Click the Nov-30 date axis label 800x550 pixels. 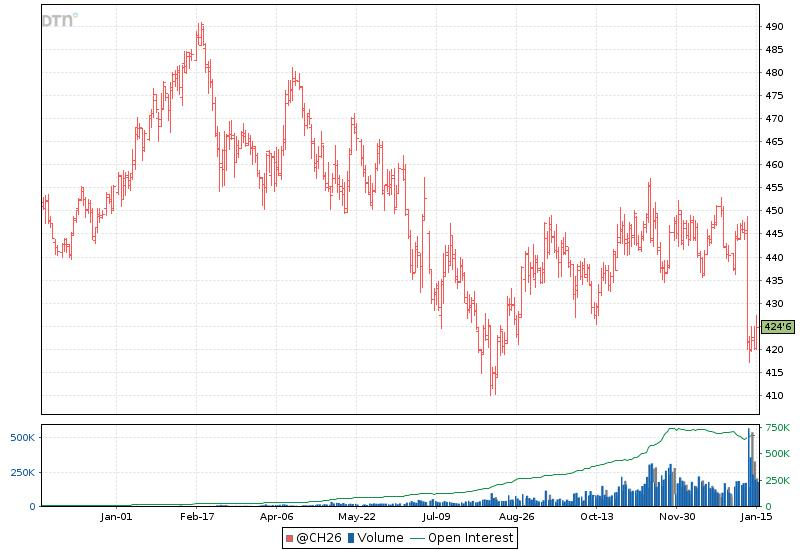(x=677, y=517)
